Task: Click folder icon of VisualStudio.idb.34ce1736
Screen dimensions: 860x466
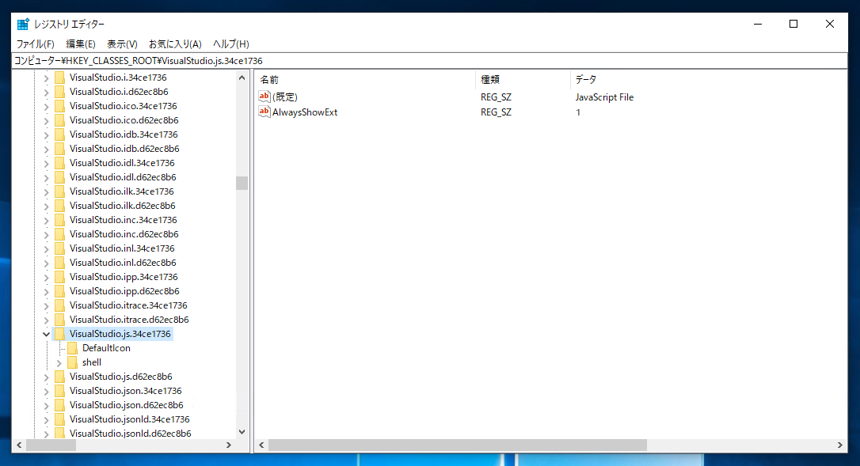Action: (x=60, y=134)
